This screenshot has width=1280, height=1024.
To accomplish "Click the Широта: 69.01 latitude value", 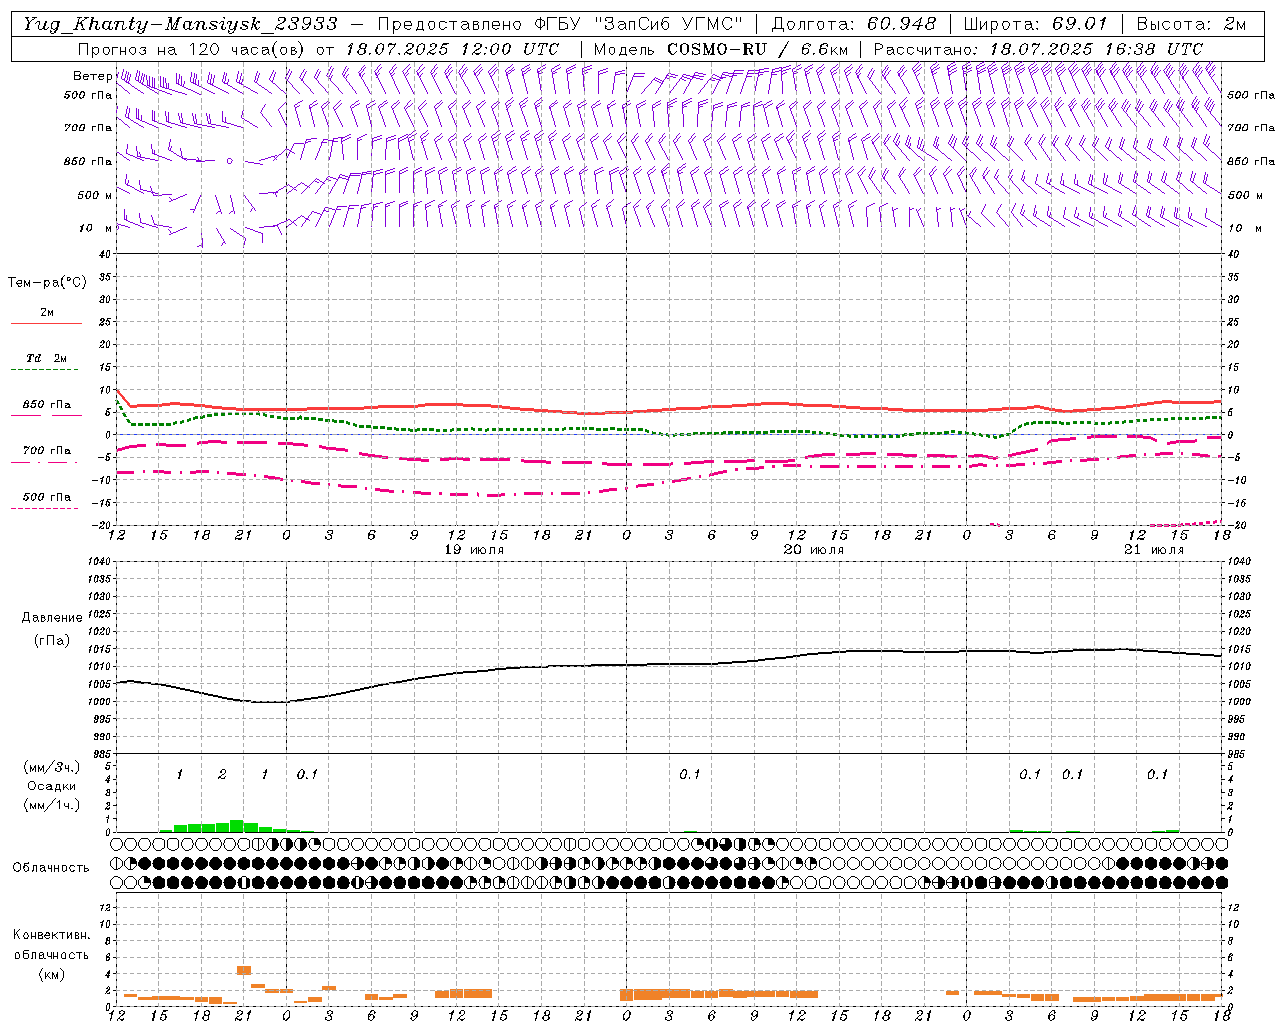I will 1036,24.
